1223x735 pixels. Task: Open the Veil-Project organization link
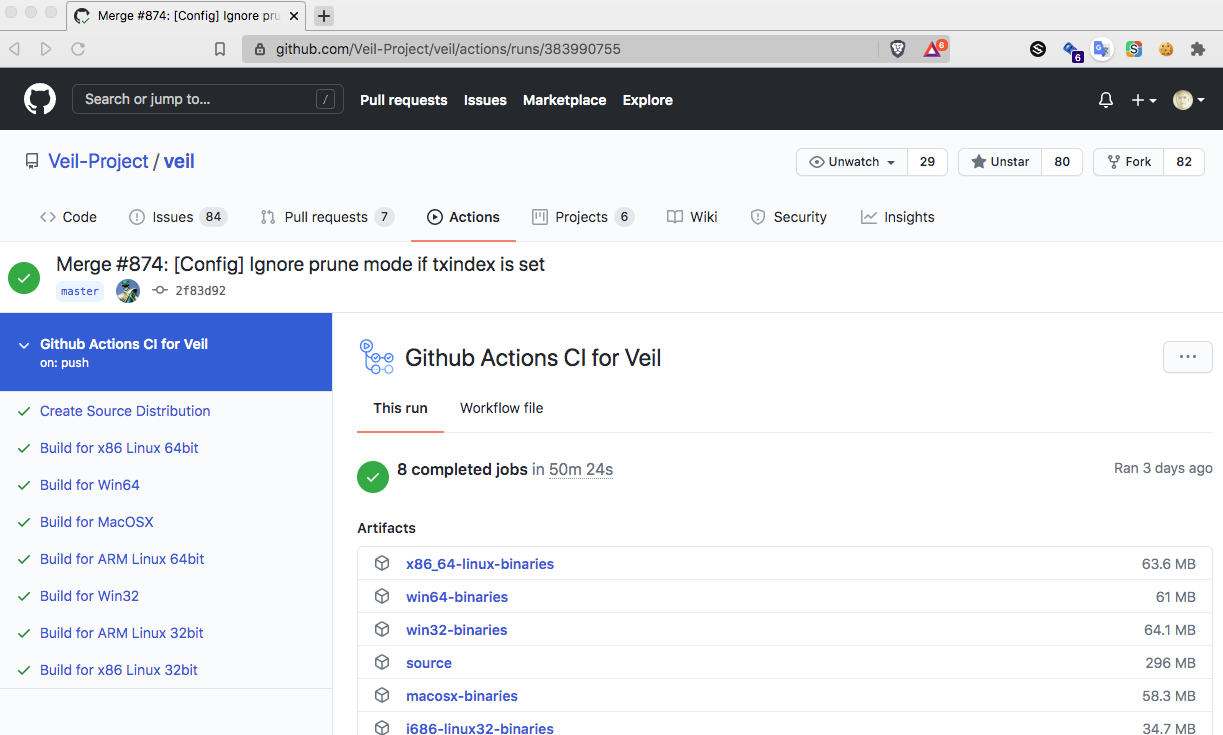click(x=98, y=161)
